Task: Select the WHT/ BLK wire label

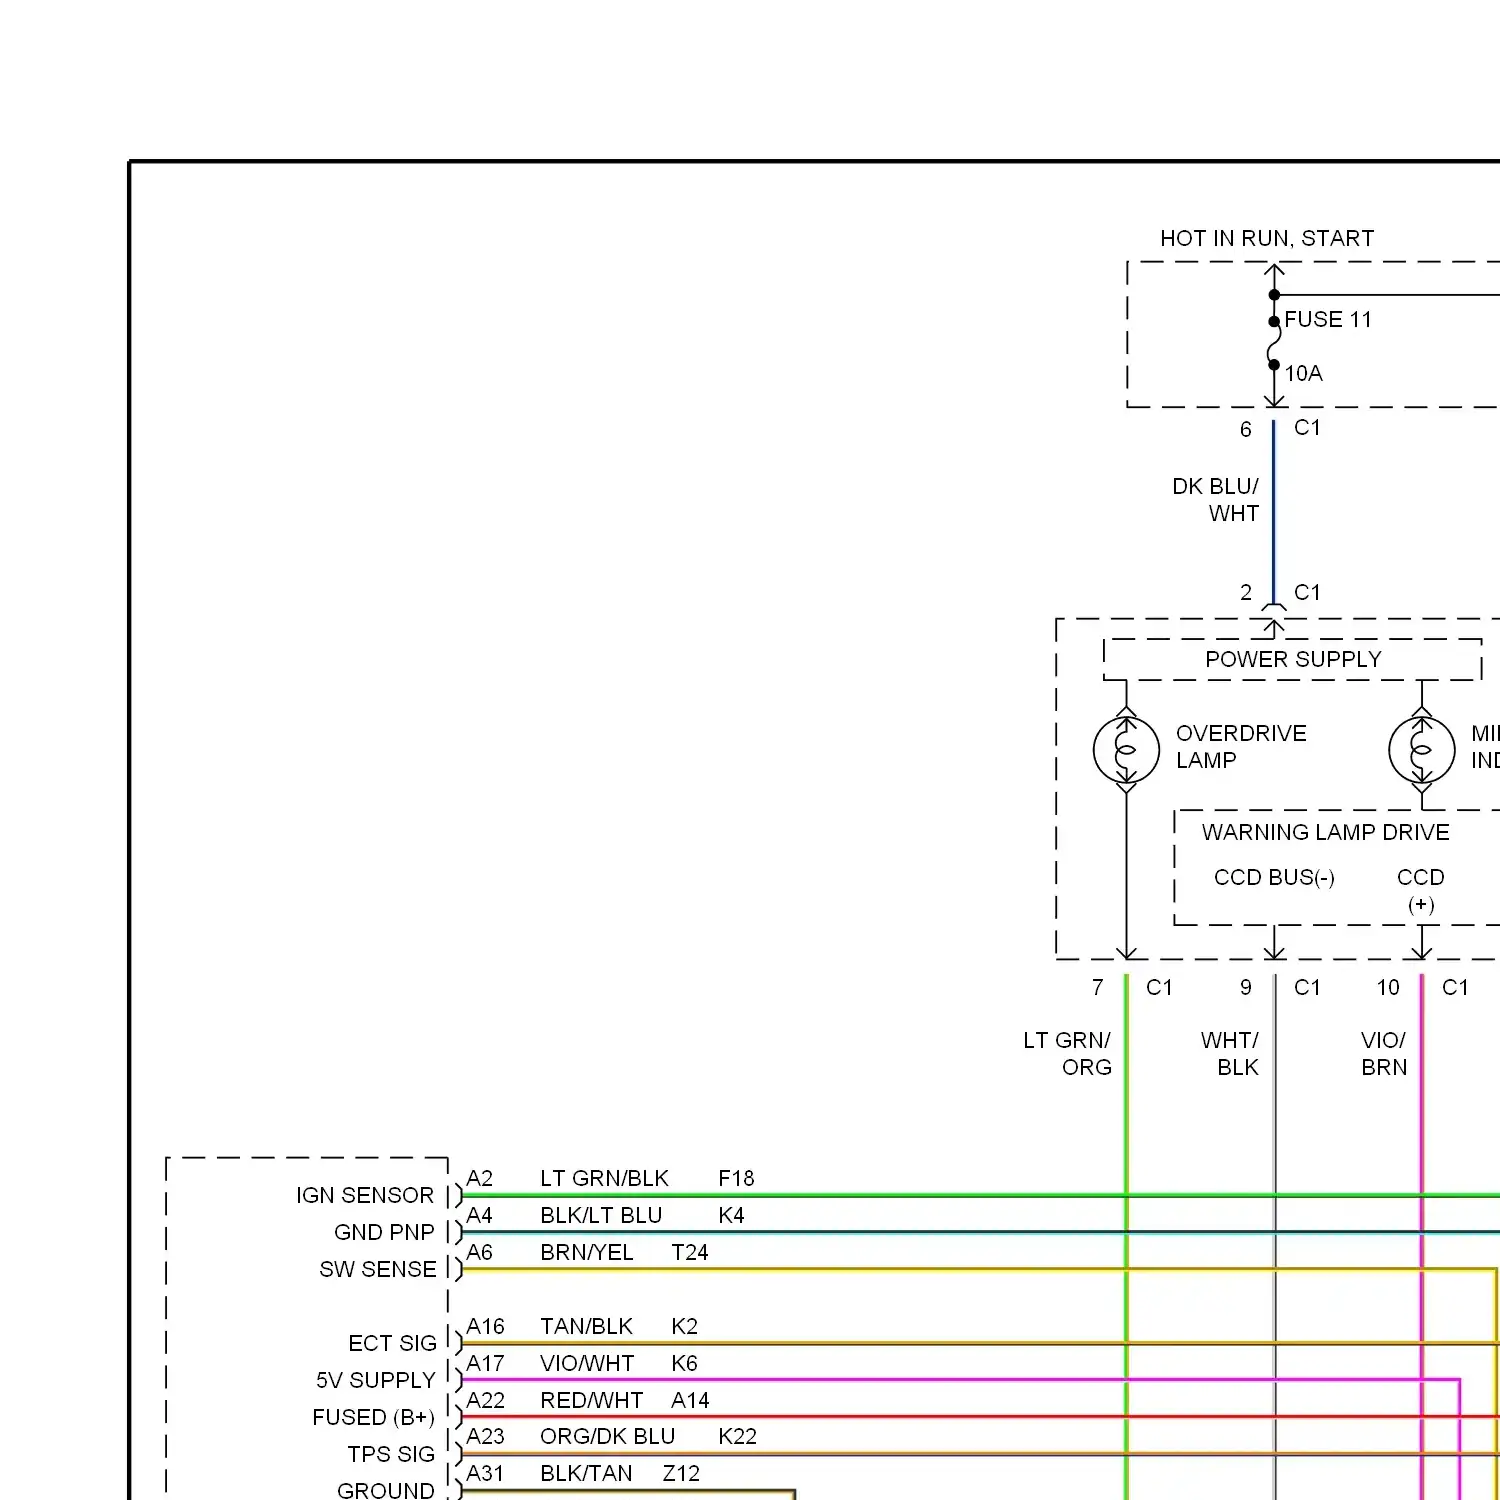Action: pos(1230,1054)
